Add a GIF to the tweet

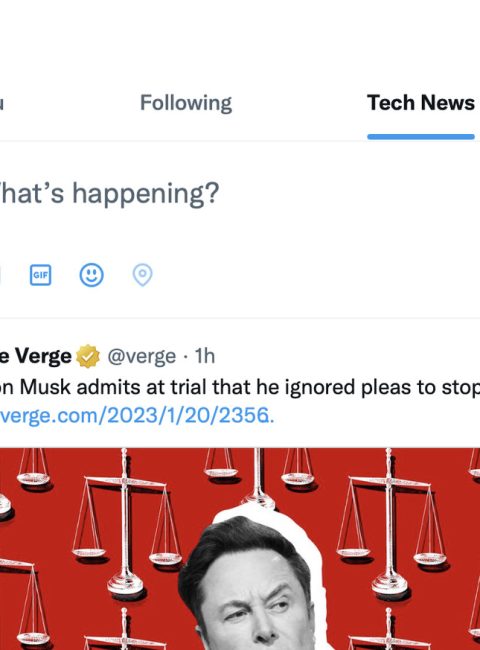pos(41,275)
